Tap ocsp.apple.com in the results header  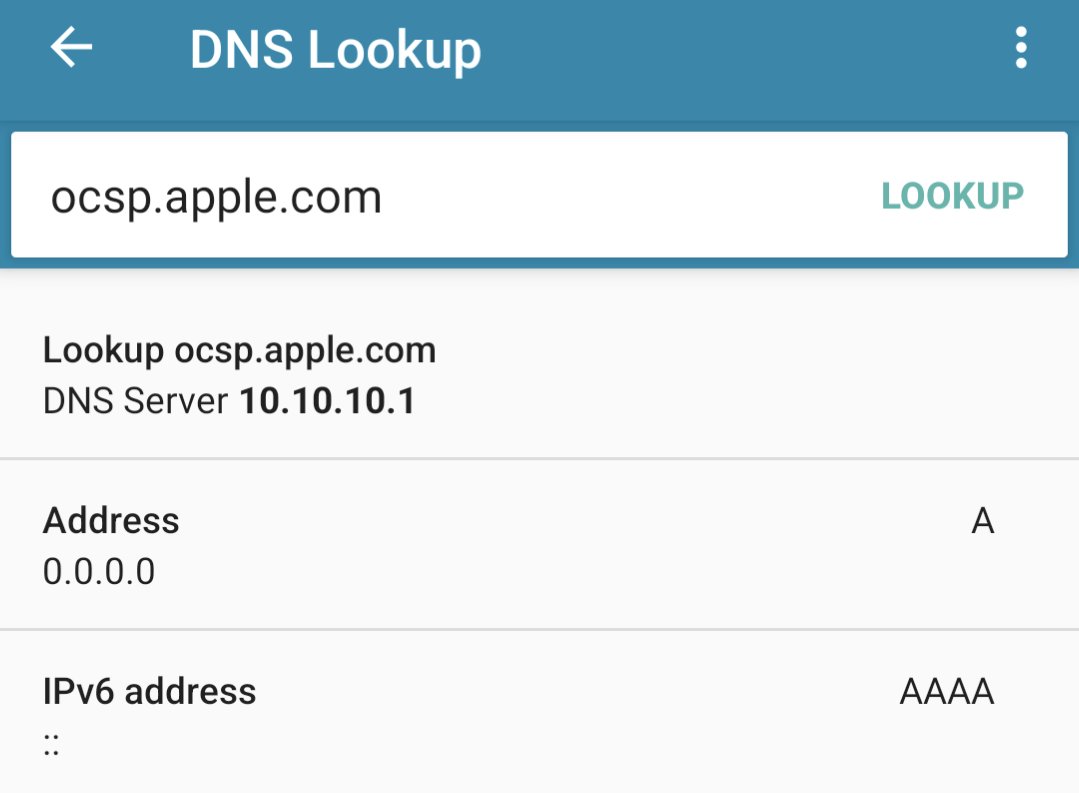[305, 351]
